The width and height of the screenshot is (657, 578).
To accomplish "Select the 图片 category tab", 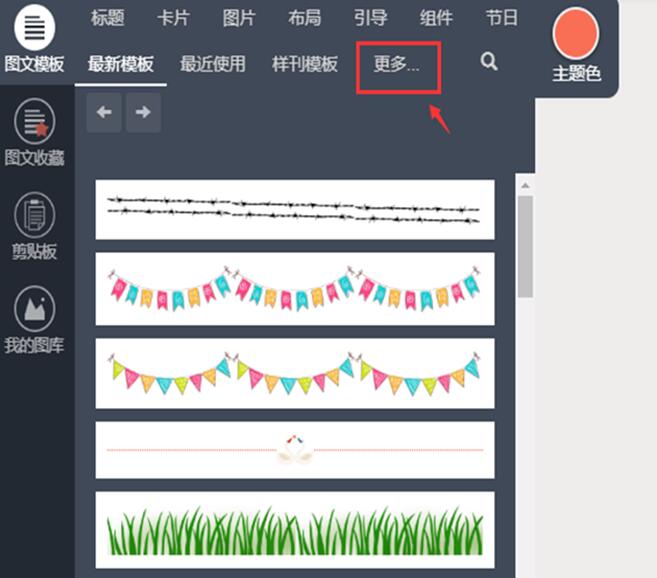I will pyautogui.click(x=239, y=18).
